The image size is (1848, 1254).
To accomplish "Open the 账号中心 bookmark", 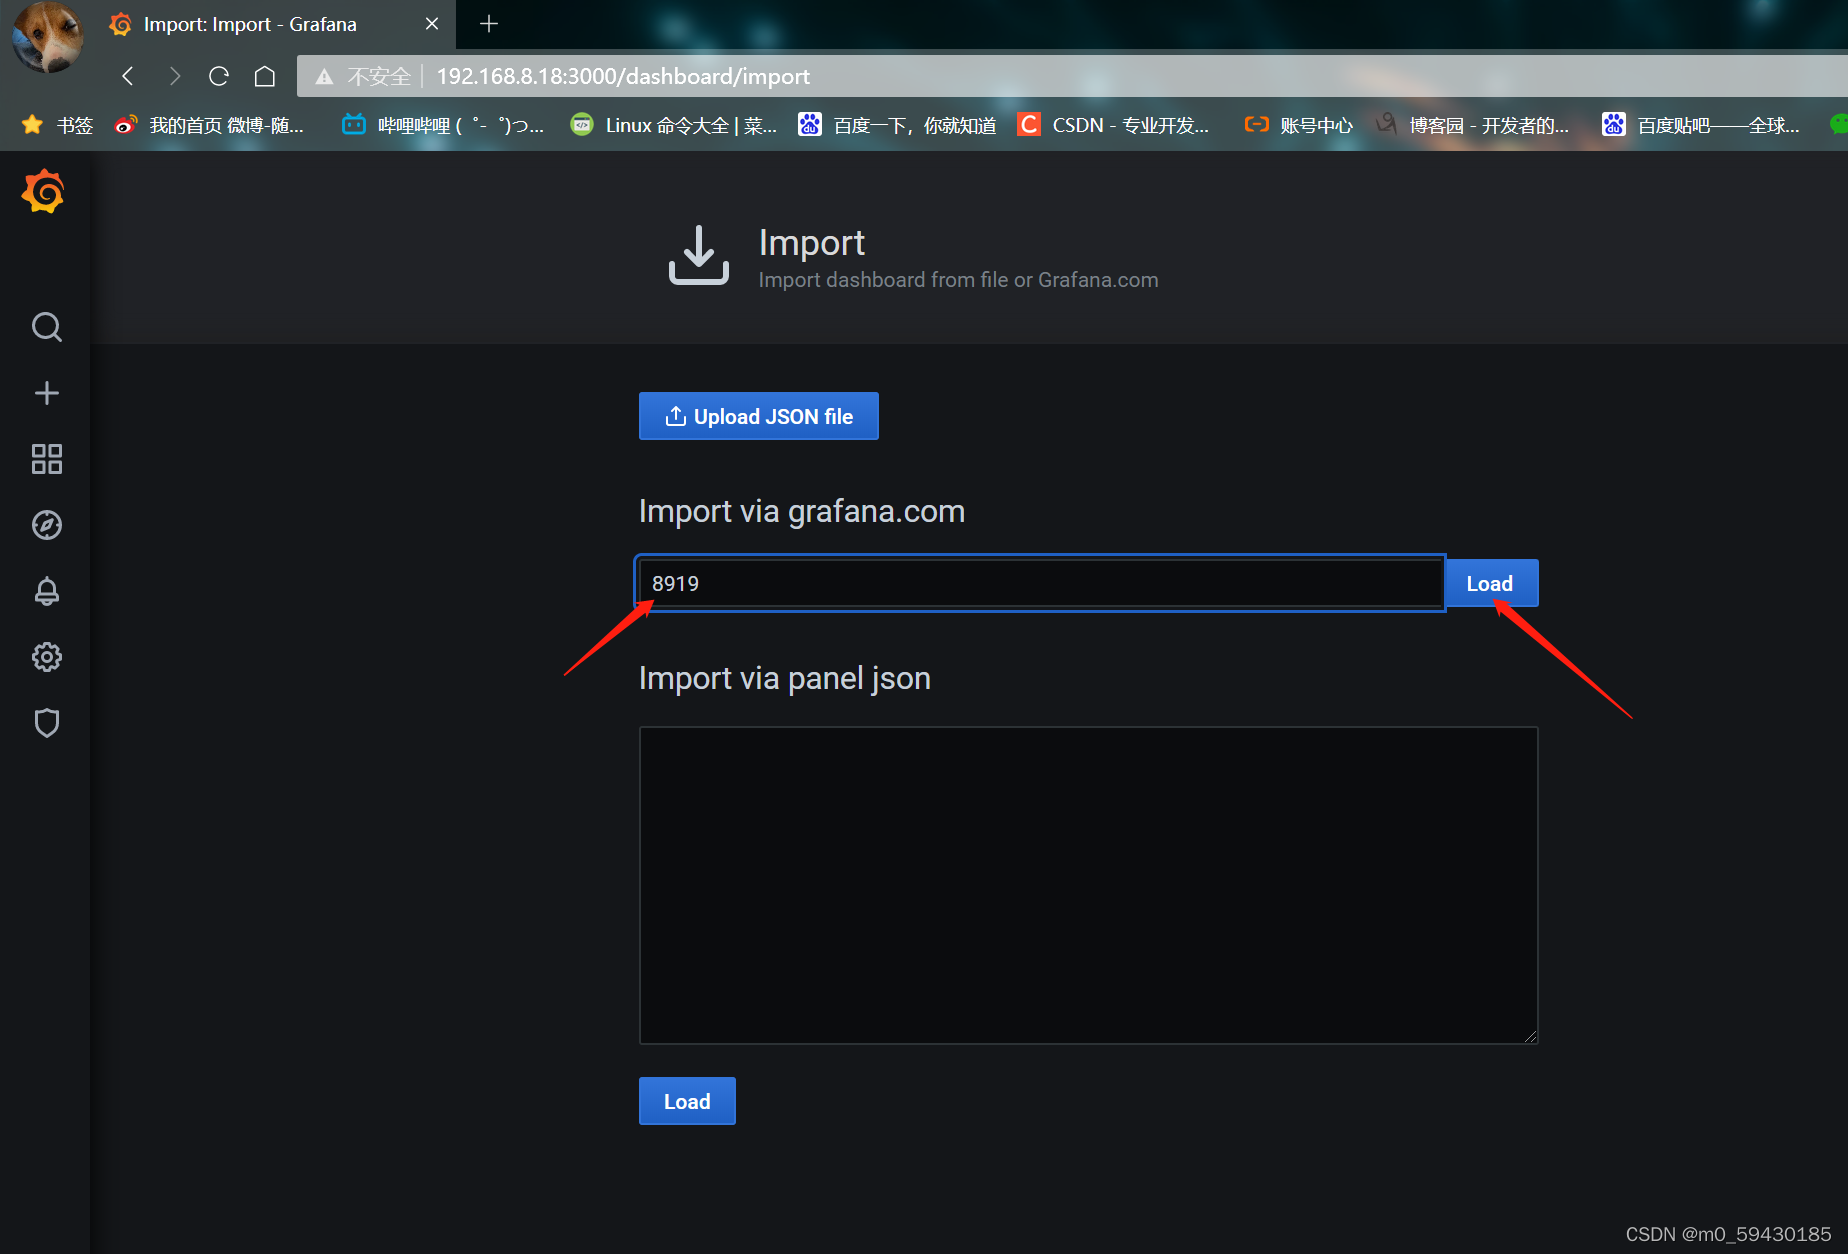I will point(1298,125).
